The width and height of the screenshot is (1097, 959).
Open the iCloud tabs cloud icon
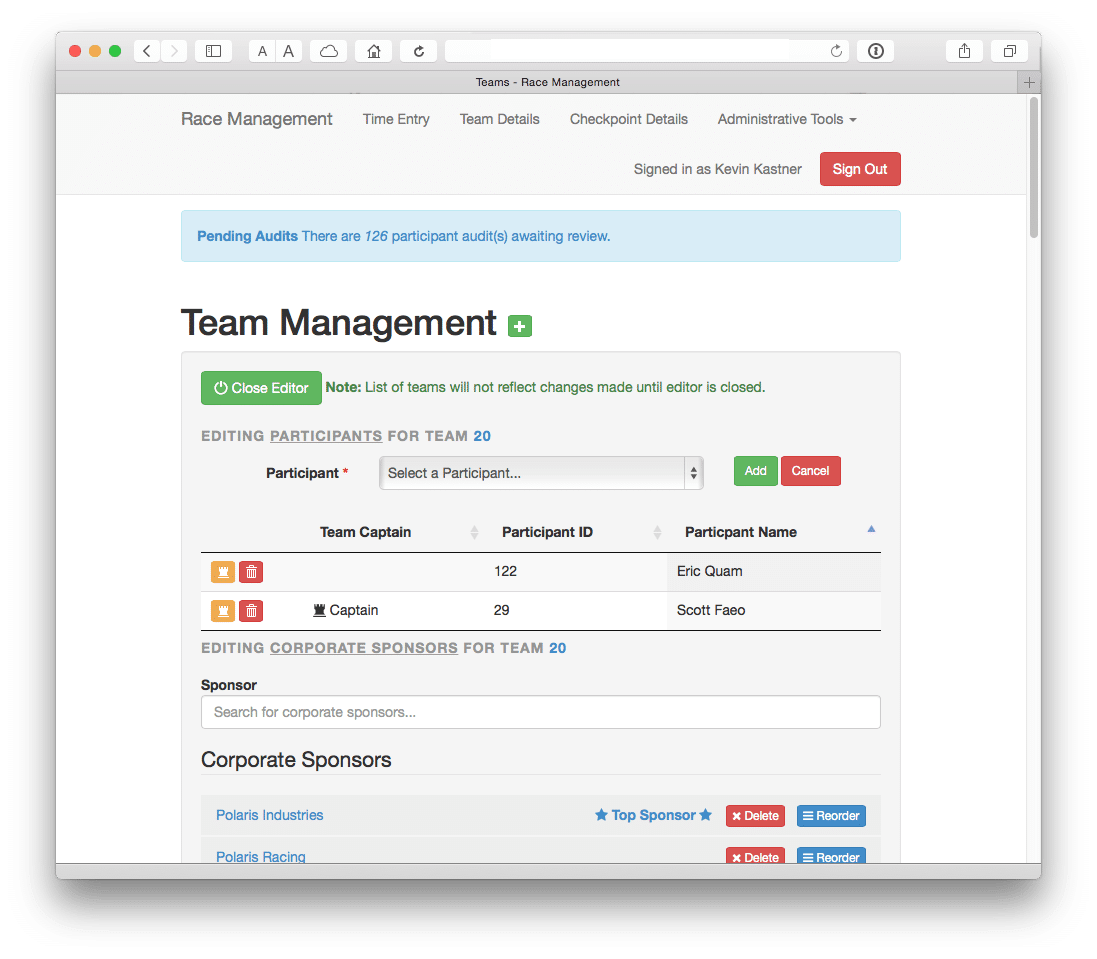pyautogui.click(x=329, y=51)
